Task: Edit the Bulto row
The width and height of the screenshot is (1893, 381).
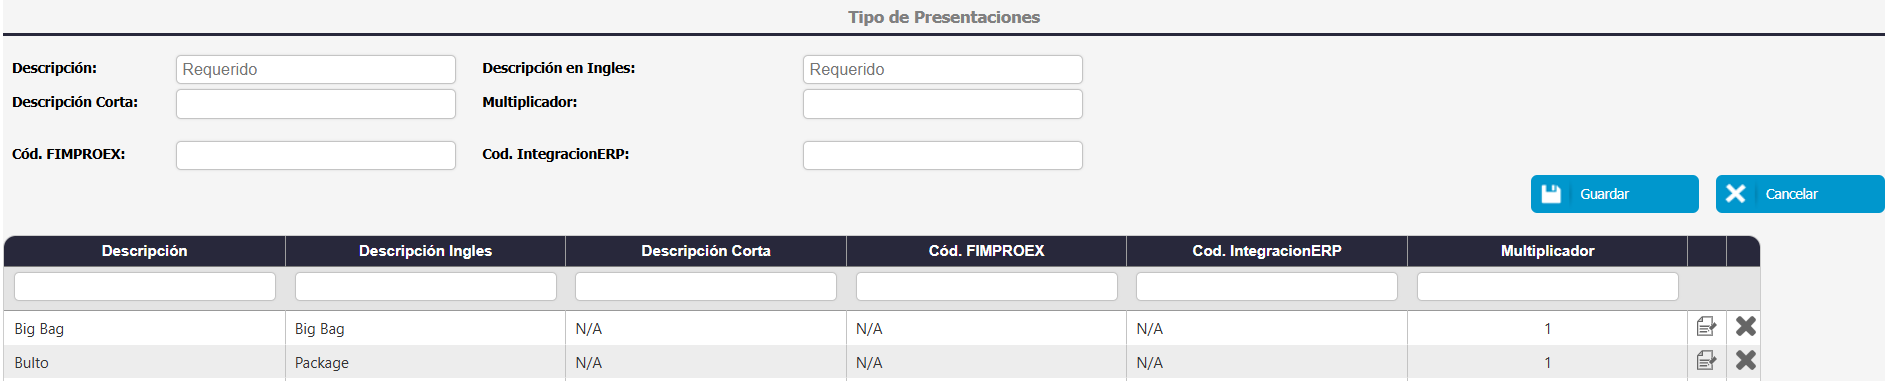Action: click(1706, 361)
